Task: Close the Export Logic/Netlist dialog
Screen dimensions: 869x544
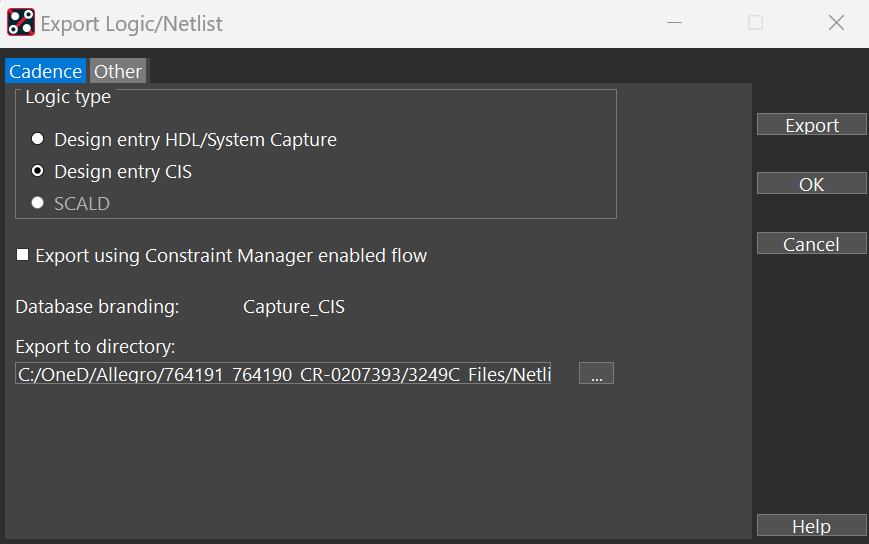Action: pyautogui.click(x=836, y=22)
